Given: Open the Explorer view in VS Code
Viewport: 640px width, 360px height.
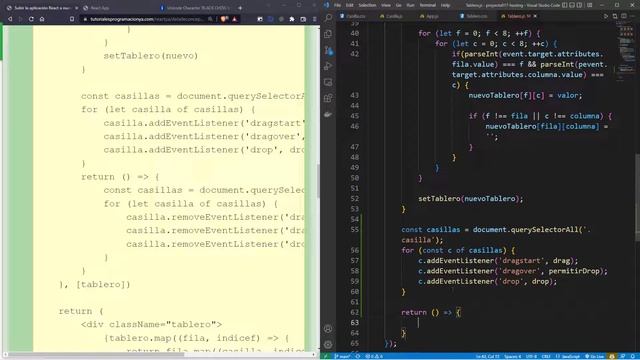Looking at the screenshot, I should [328, 34].
